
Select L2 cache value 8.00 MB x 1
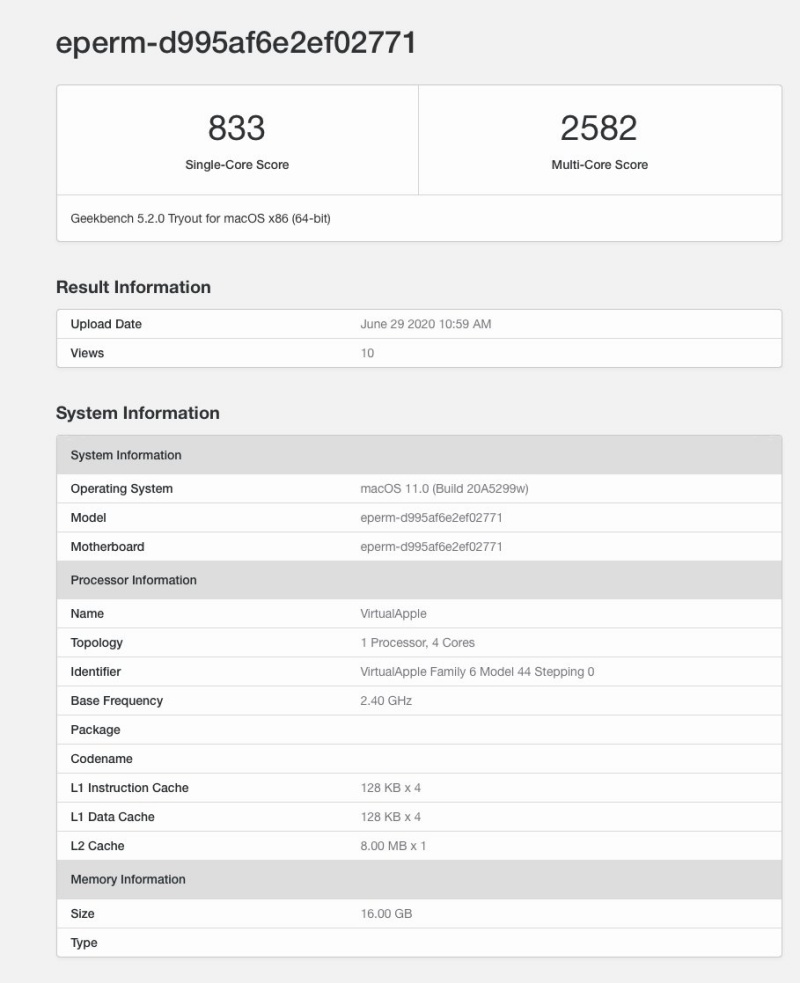393,846
